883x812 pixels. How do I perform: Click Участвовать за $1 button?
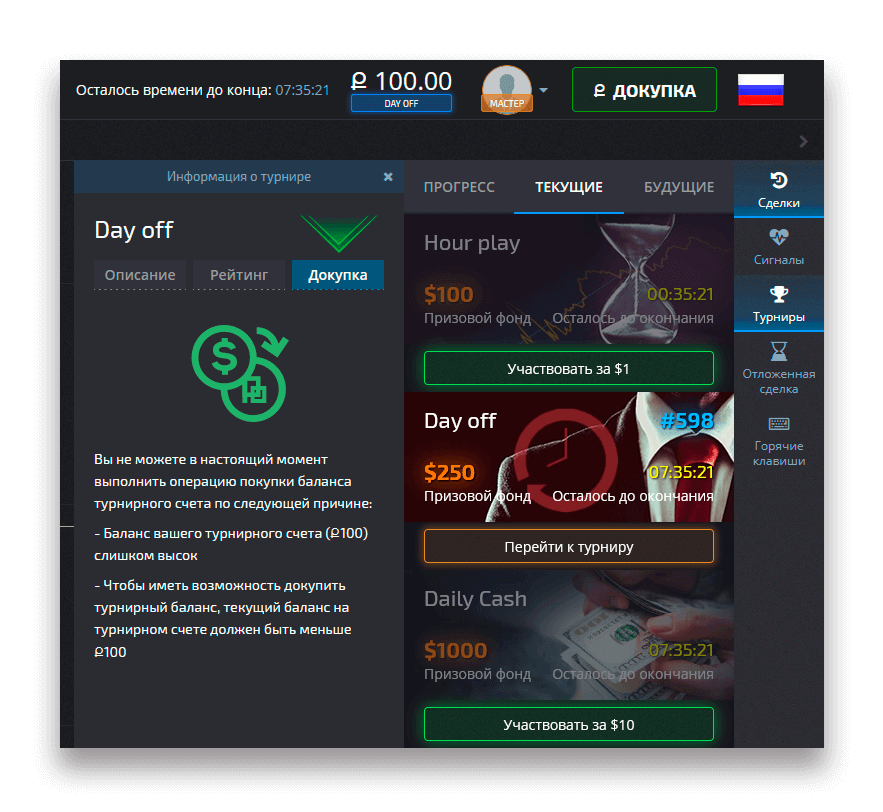coord(569,368)
